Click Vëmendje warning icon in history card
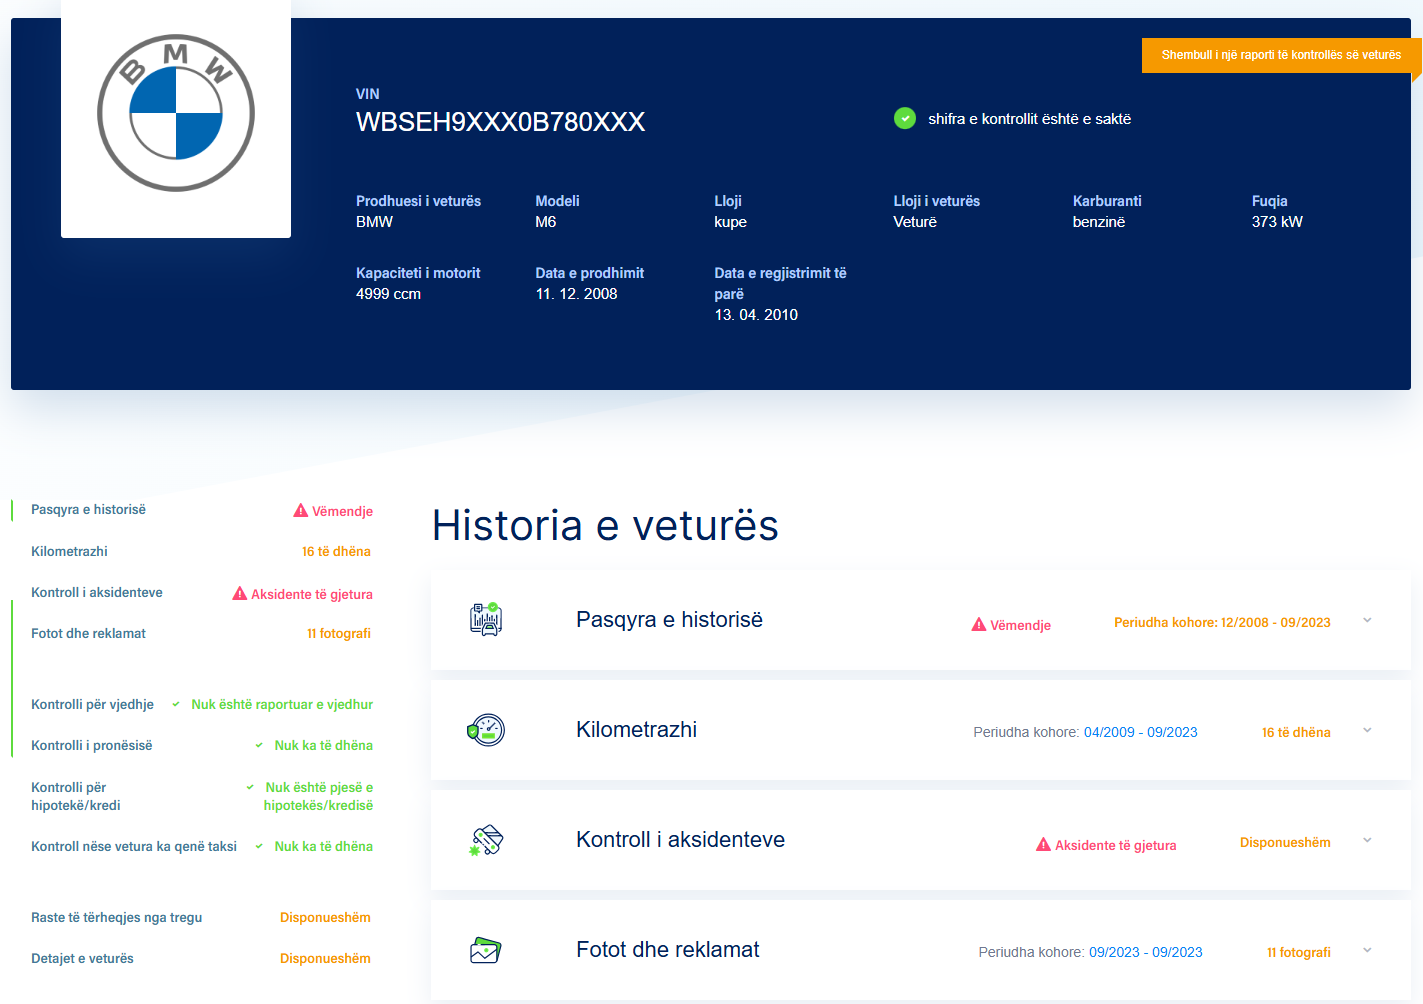Viewport: 1423px width, 1004px height. pyautogui.click(x=979, y=625)
